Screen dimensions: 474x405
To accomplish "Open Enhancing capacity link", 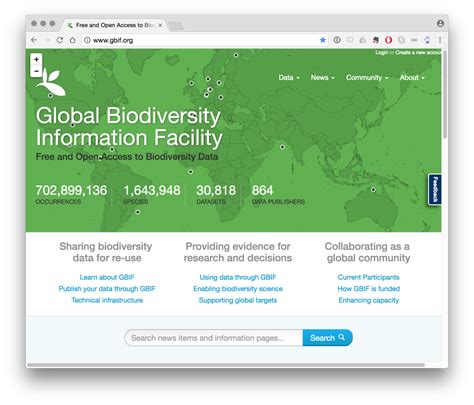I will pos(368,300).
